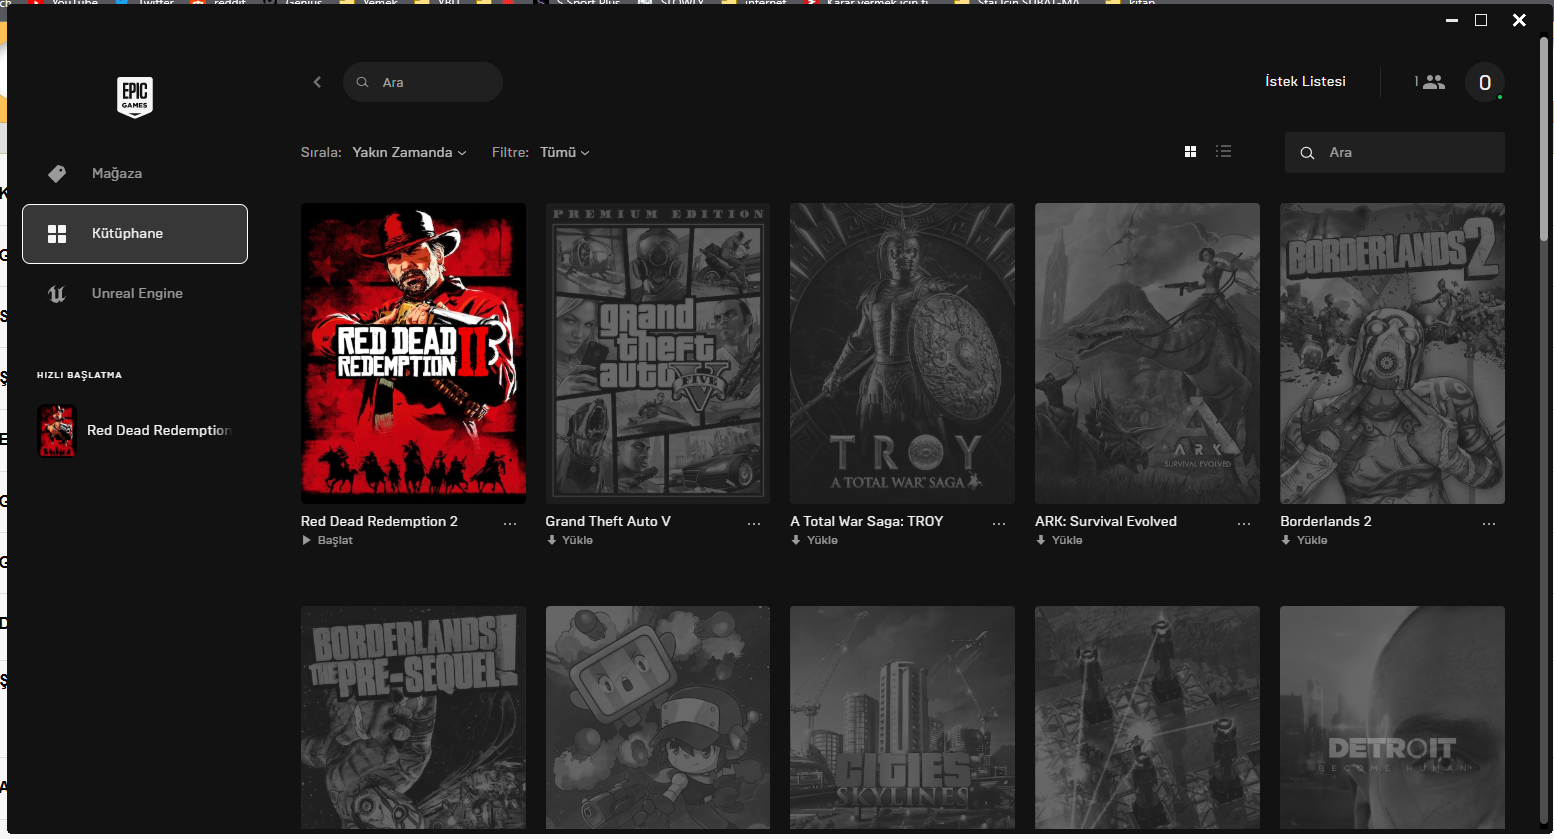Focus the library search field
This screenshot has width=1554, height=839.
pos(1395,153)
